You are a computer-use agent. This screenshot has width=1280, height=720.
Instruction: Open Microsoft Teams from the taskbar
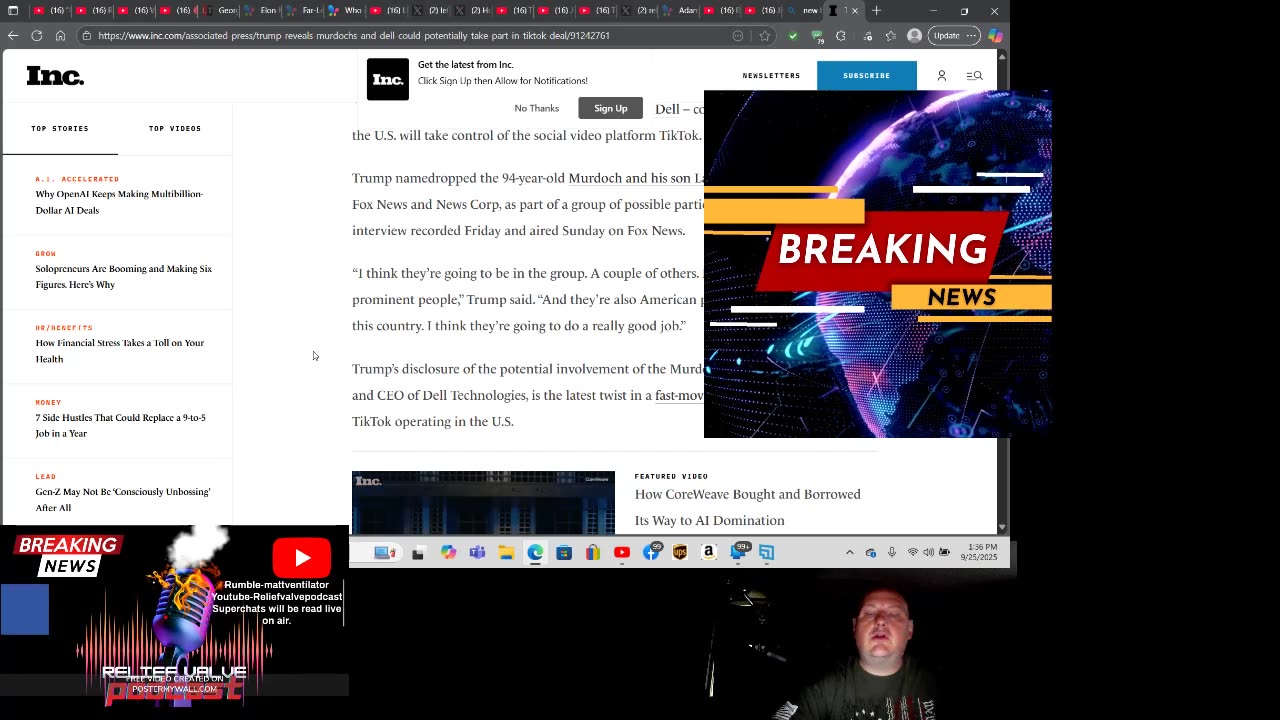pyautogui.click(x=477, y=552)
